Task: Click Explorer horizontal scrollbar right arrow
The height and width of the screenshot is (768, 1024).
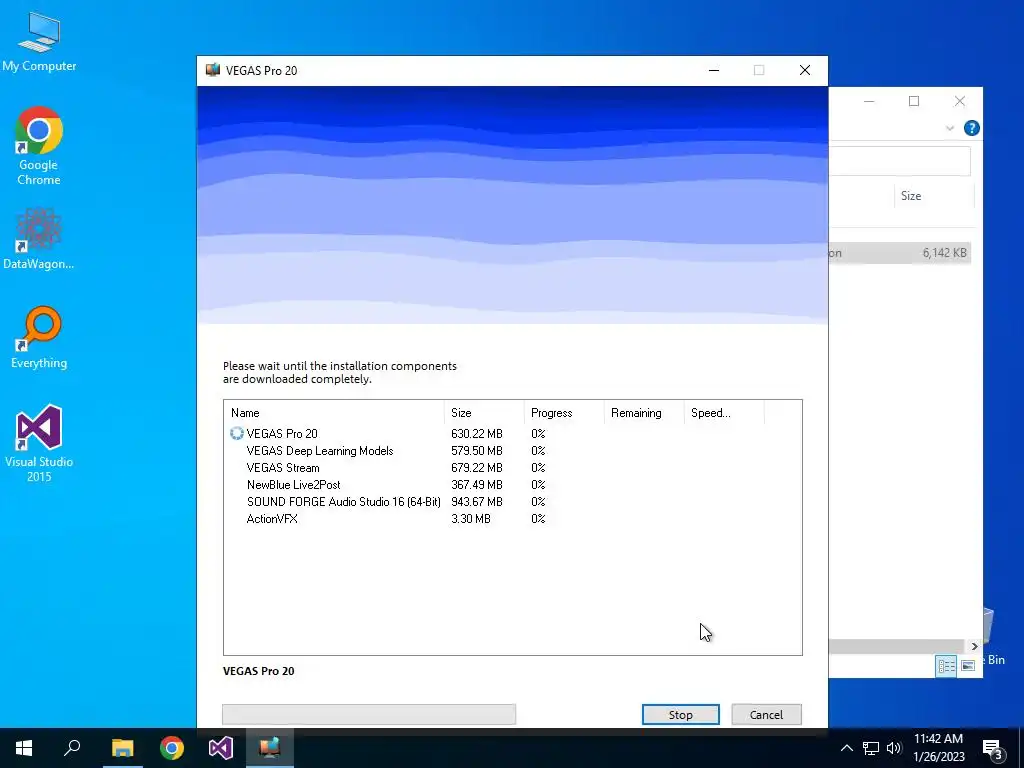Action: pyautogui.click(x=974, y=646)
